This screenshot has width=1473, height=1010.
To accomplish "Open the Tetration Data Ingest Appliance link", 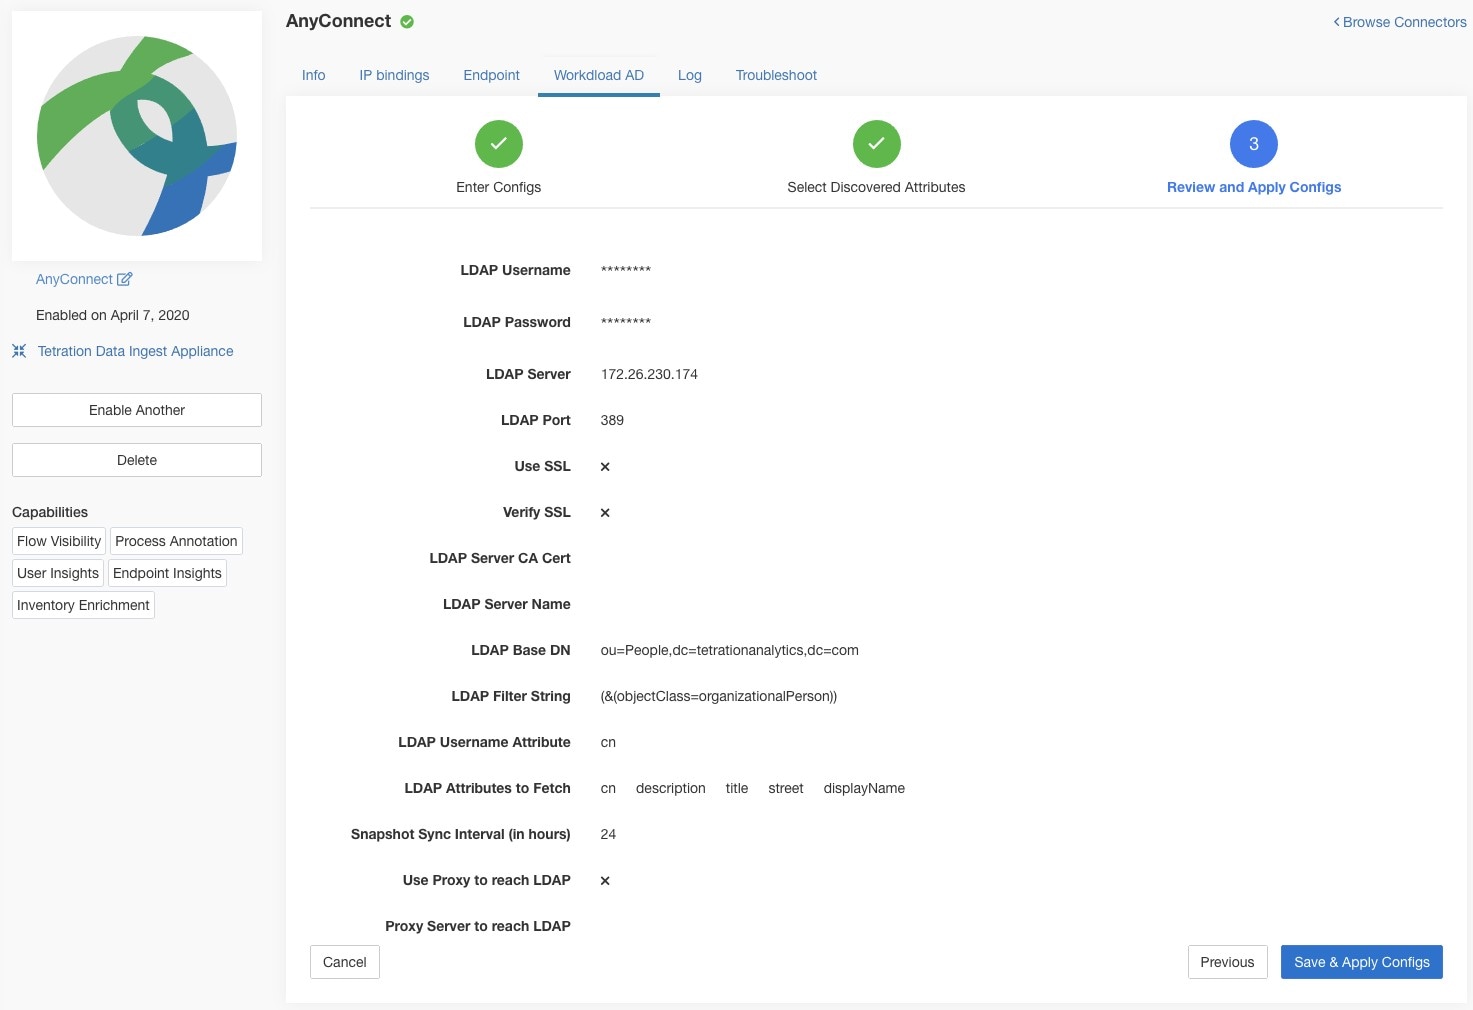I will pos(135,351).
